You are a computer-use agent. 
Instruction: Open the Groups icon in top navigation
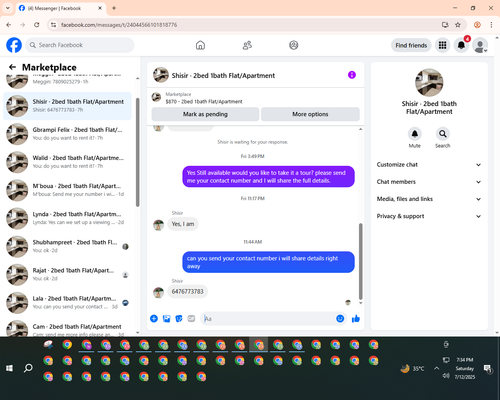(294, 45)
